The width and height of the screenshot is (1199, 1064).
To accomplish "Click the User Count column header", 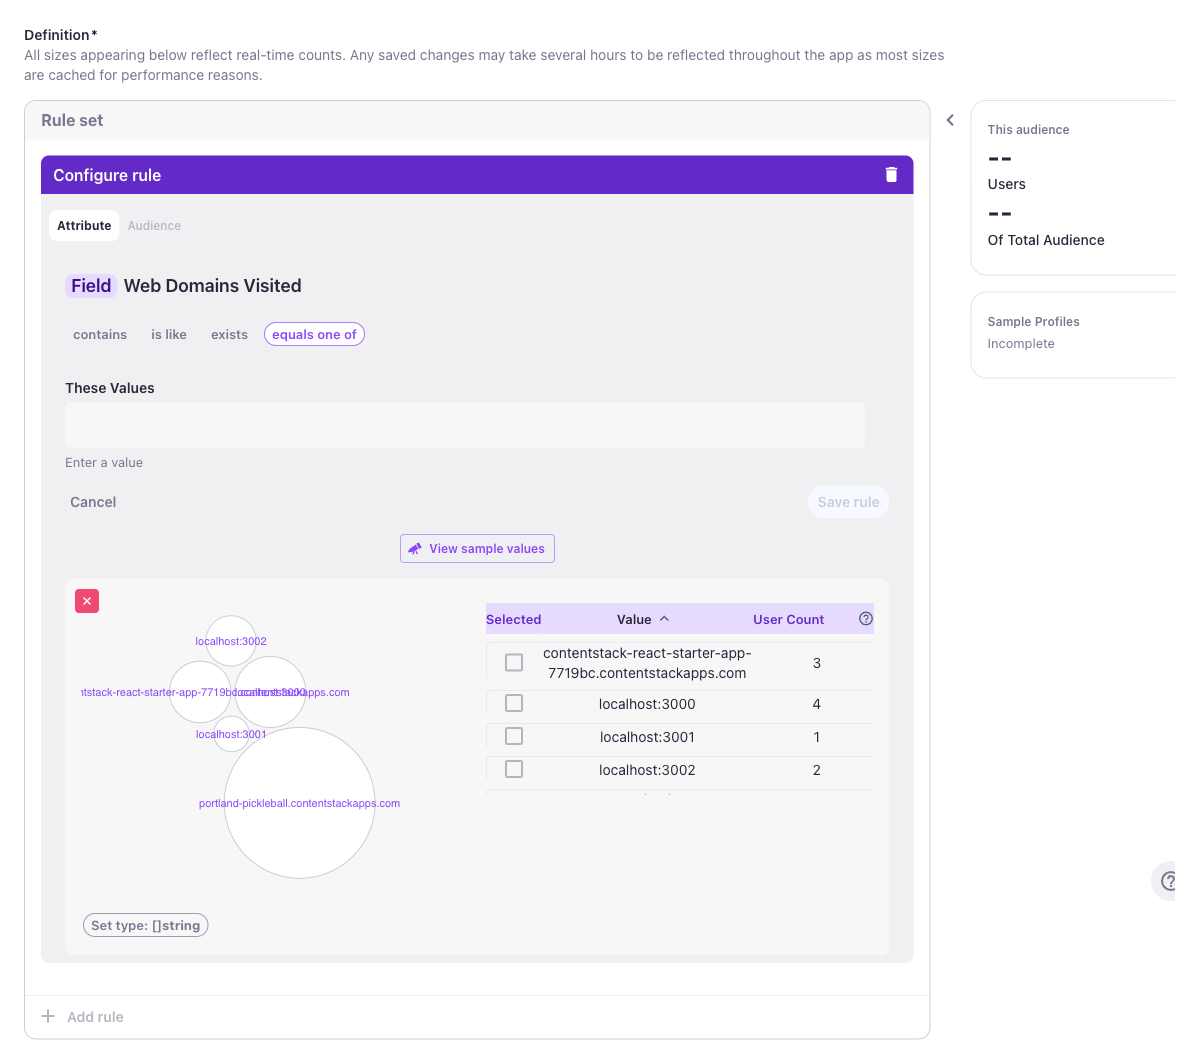I will 788,620.
